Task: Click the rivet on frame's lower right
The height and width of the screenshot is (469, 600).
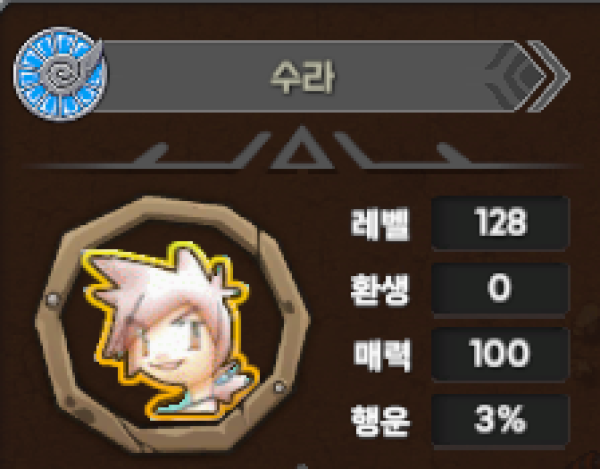Action: [x=280, y=386]
